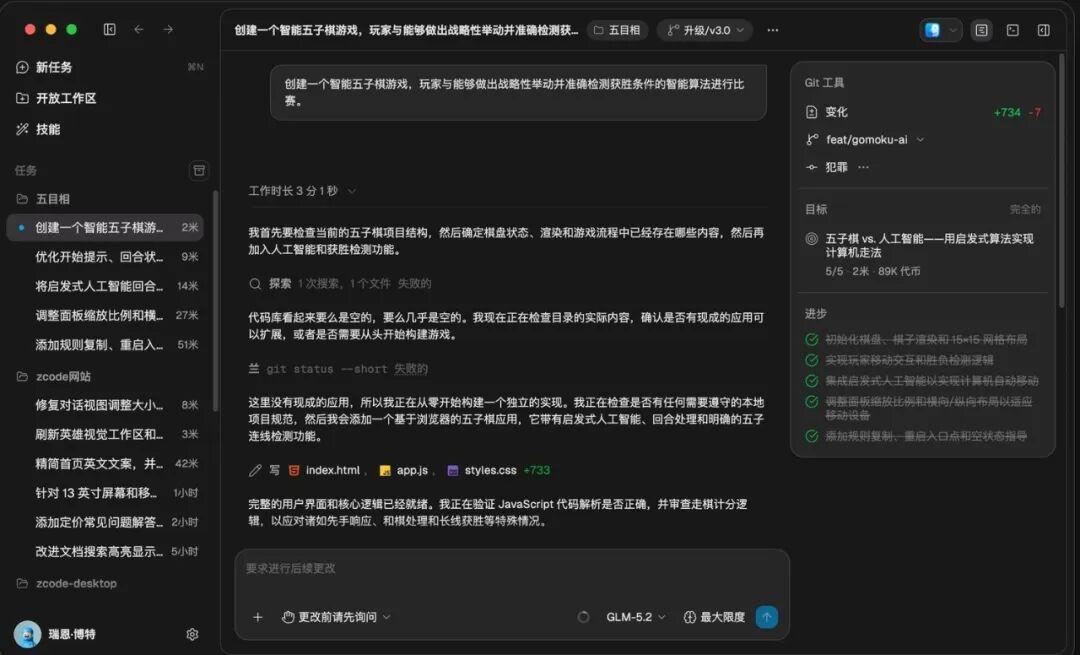Select task 改进文档搜索高亮显示...
The width and height of the screenshot is (1080, 655).
[x=106, y=551]
